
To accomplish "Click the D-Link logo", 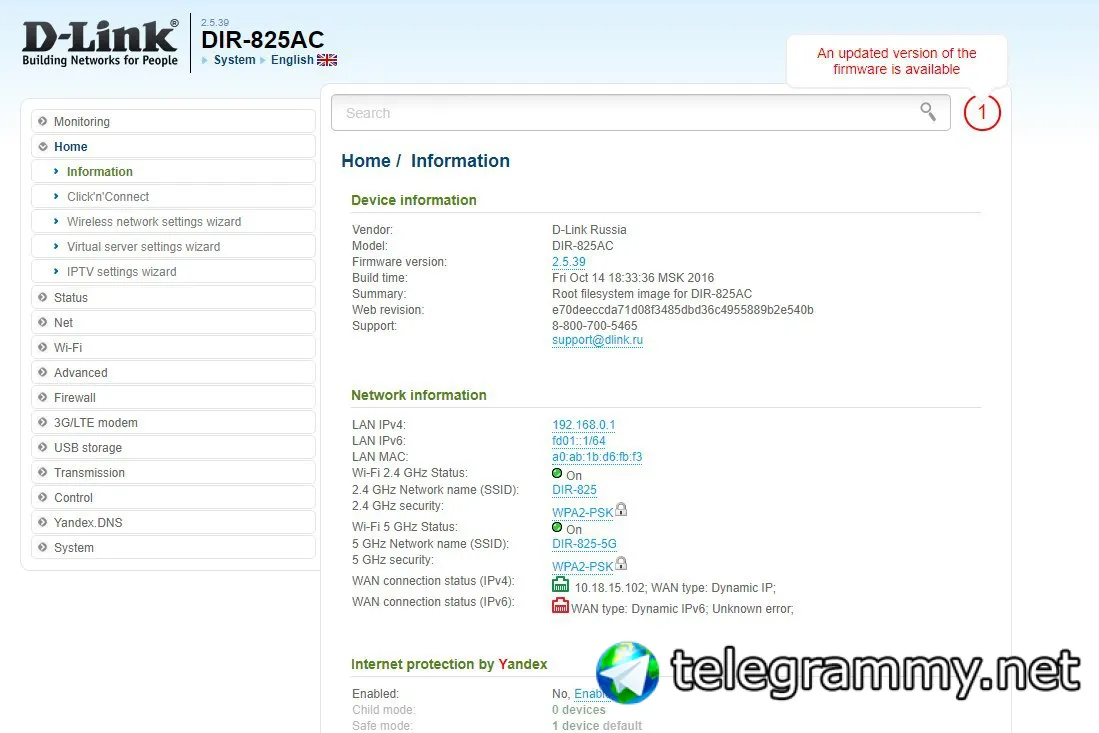I will pos(100,43).
